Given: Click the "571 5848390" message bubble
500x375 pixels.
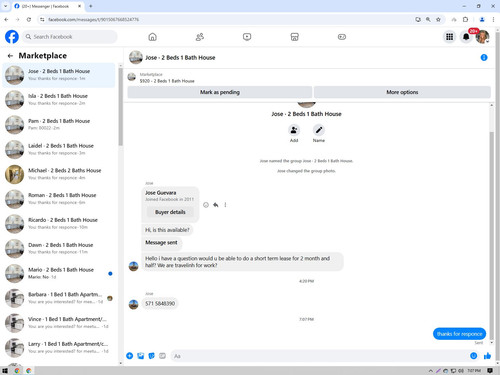Looking at the screenshot, I should [x=160, y=304].
